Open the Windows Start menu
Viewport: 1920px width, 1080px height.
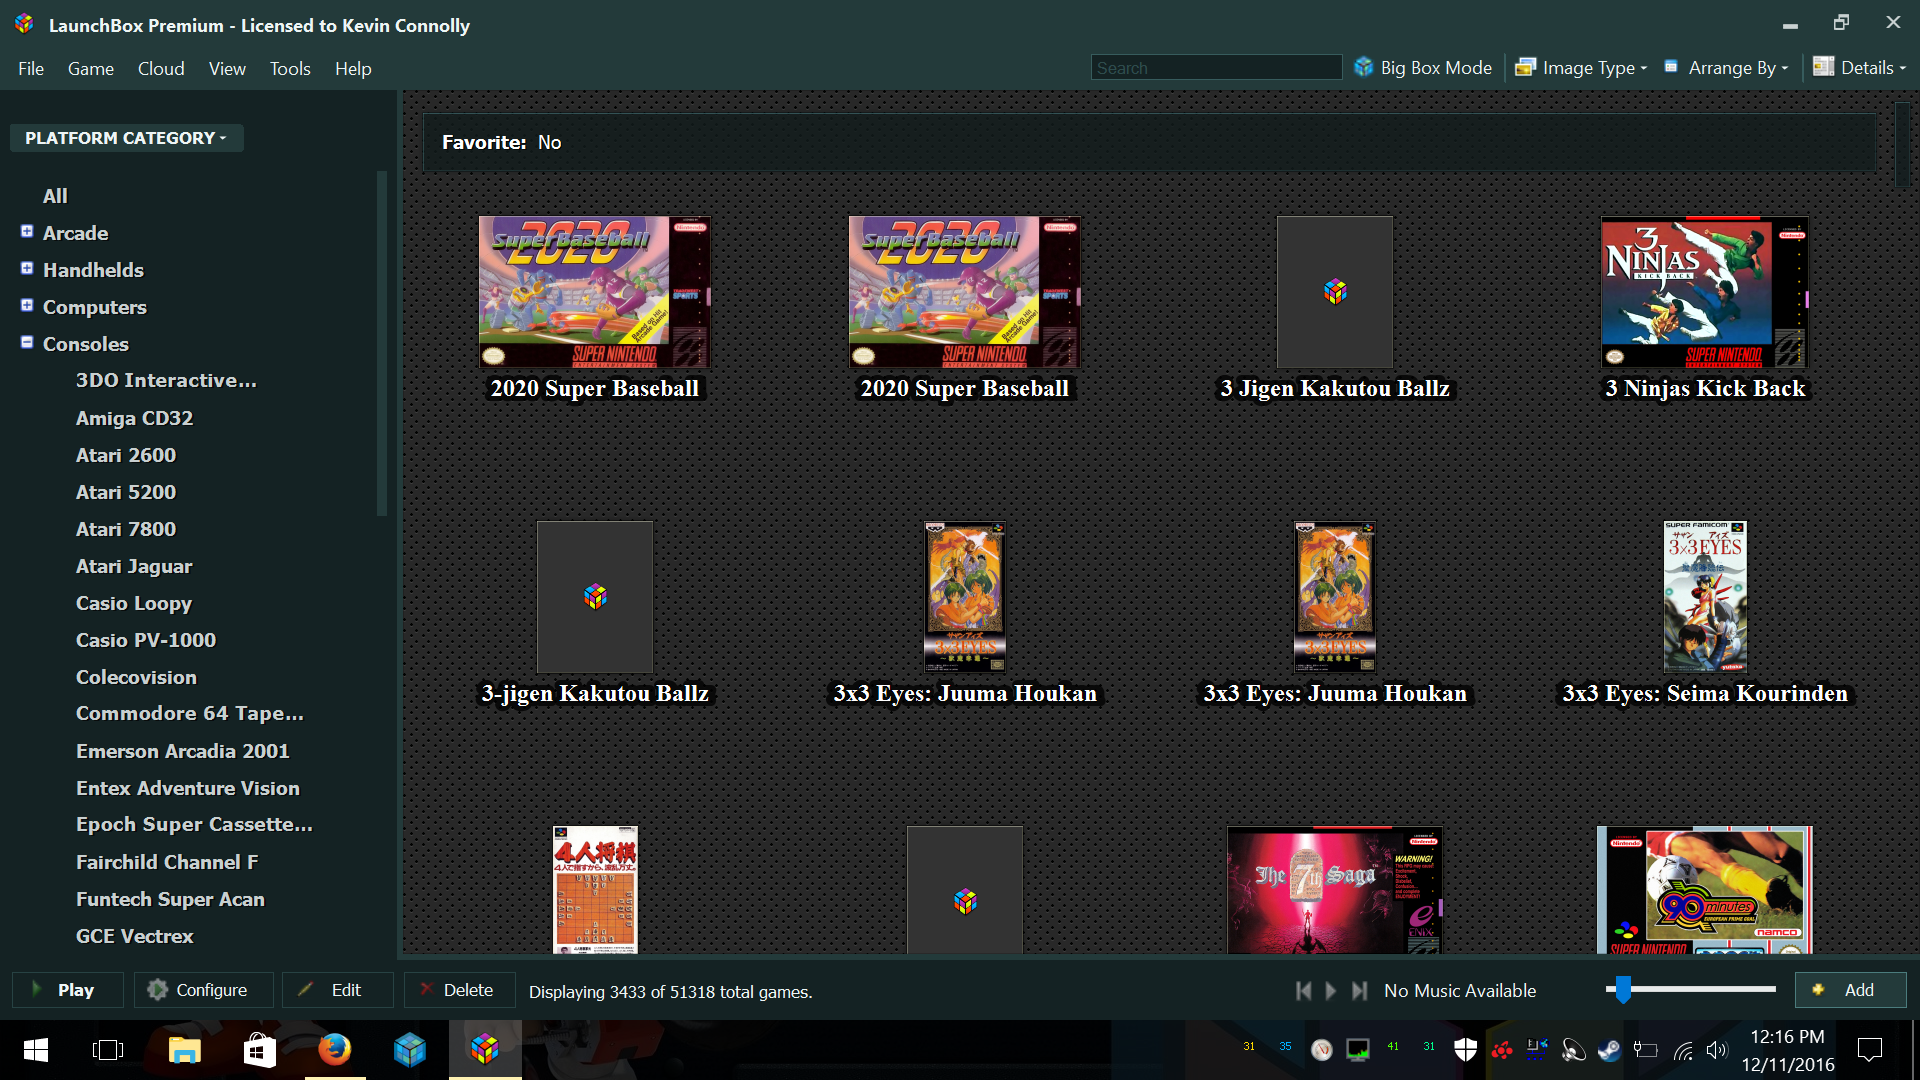click(x=36, y=1050)
